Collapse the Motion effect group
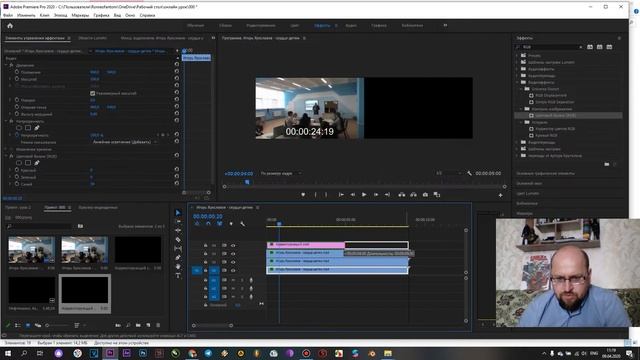This screenshot has width=640, height=360. click(x=6, y=65)
